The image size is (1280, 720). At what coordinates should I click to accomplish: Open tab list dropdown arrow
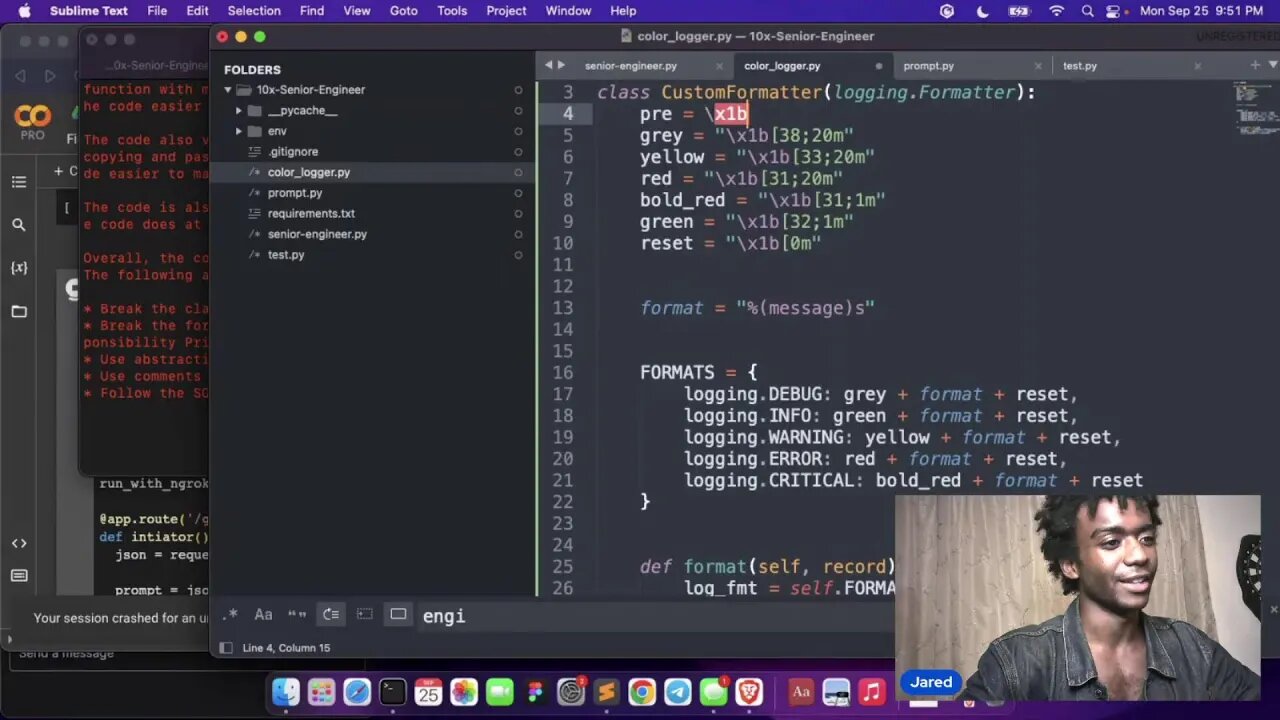pos(1272,65)
